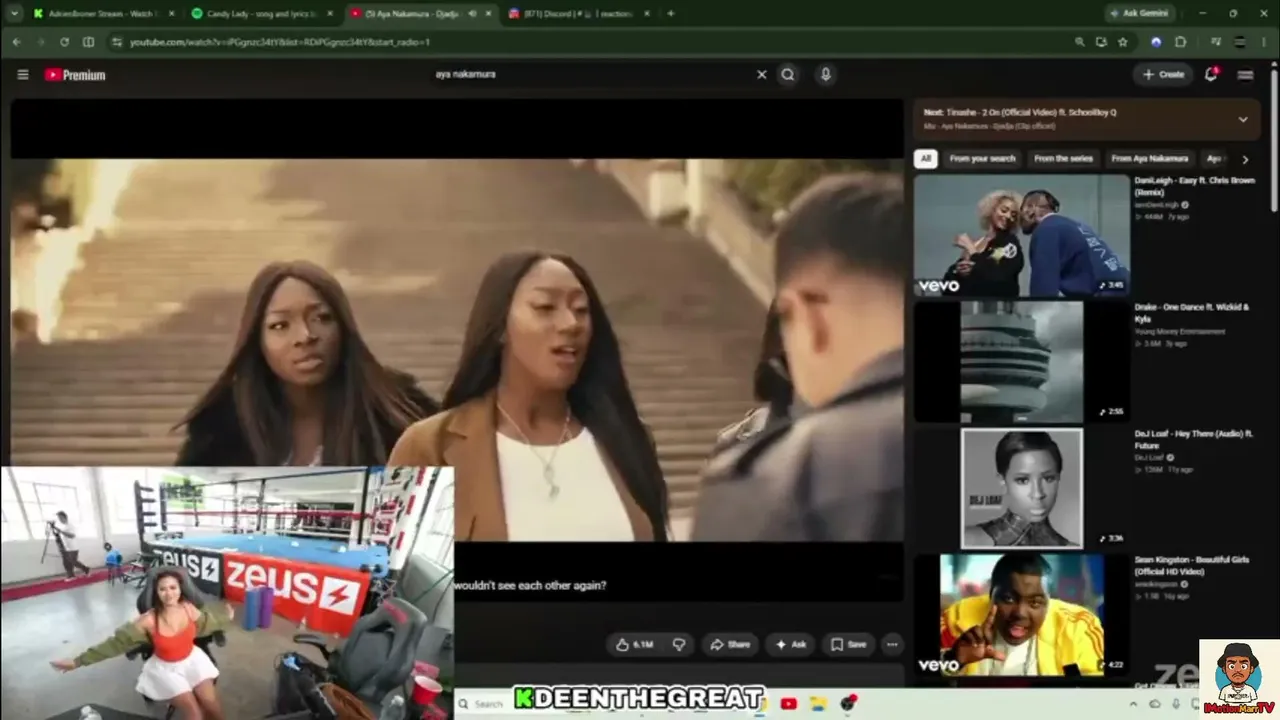Close the AdrienBroner Stream tab
1280x720 pixels.
coord(172,13)
